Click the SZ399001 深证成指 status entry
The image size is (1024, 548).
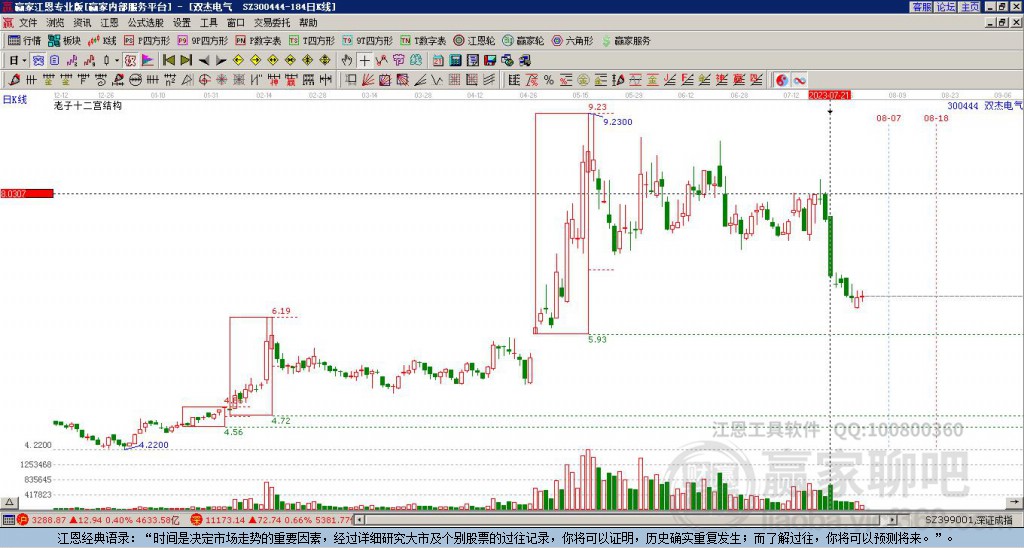pyautogui.click(x=968, y=520)
